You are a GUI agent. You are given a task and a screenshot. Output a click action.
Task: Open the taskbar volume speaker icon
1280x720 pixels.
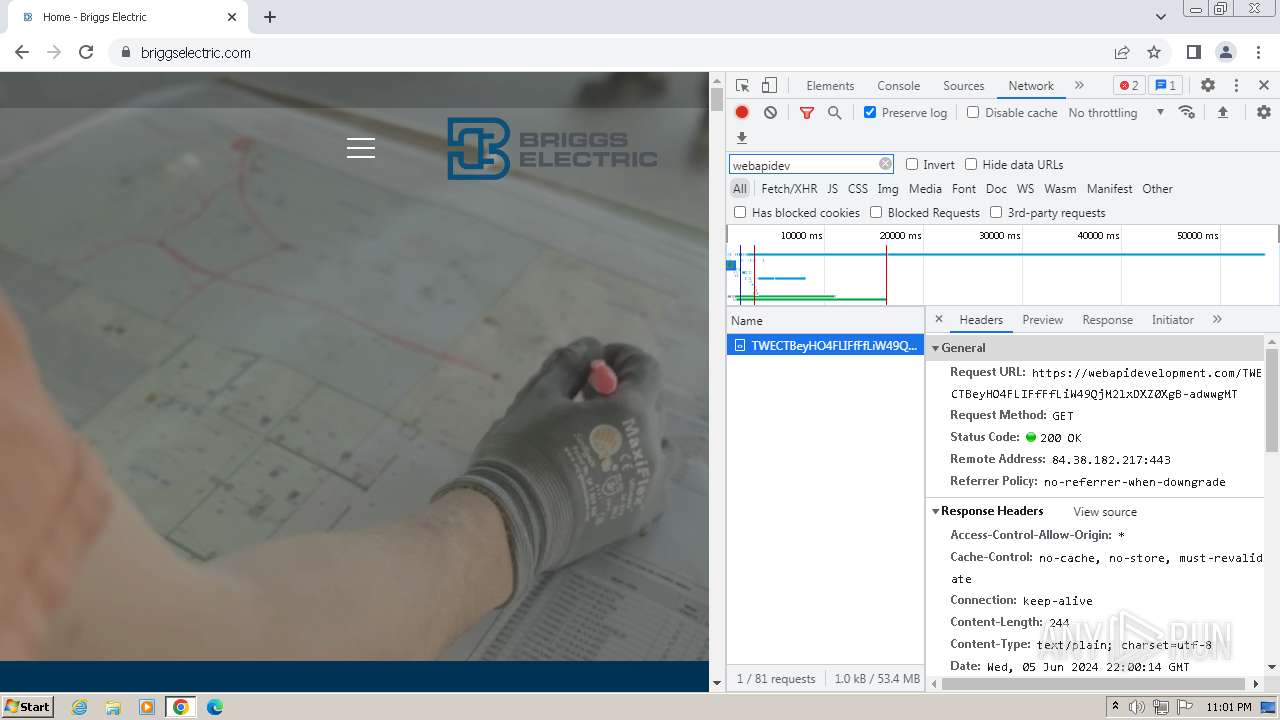[x=1137, y=707]
